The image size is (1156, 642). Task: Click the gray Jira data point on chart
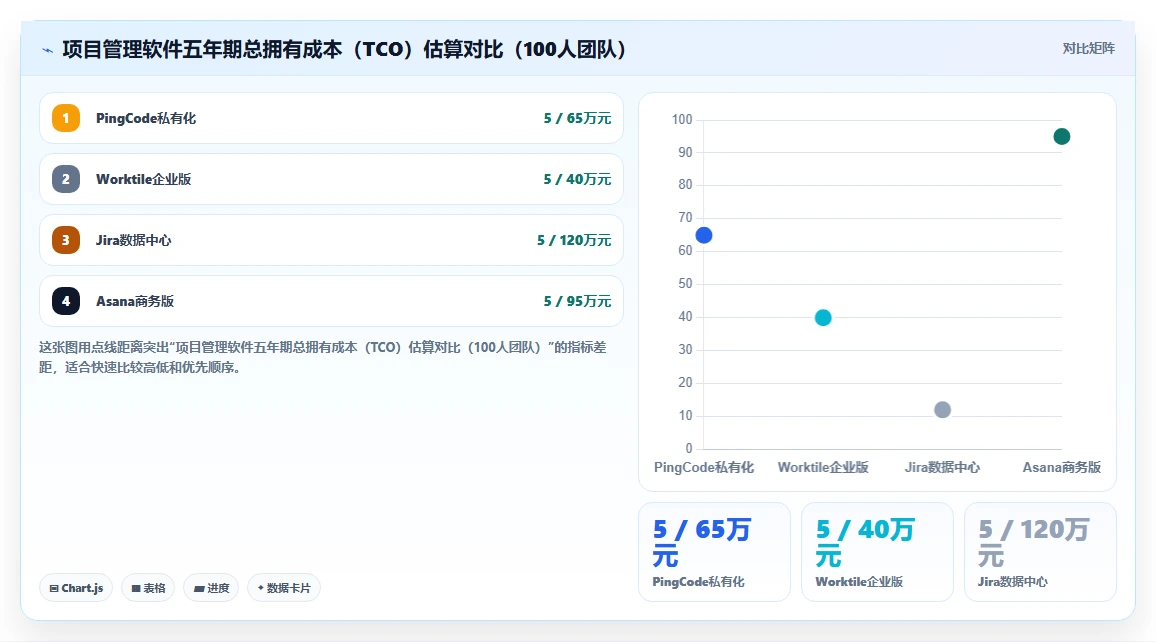click(942, 410)
